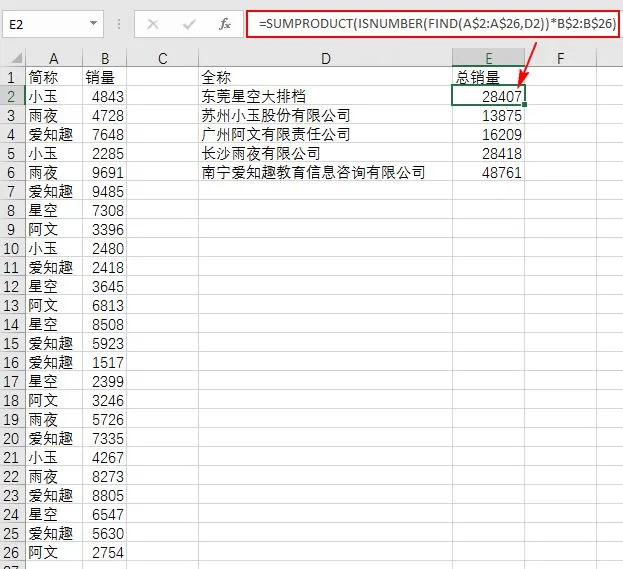Expand the Name Box dropdown arrow

point(93,23)
